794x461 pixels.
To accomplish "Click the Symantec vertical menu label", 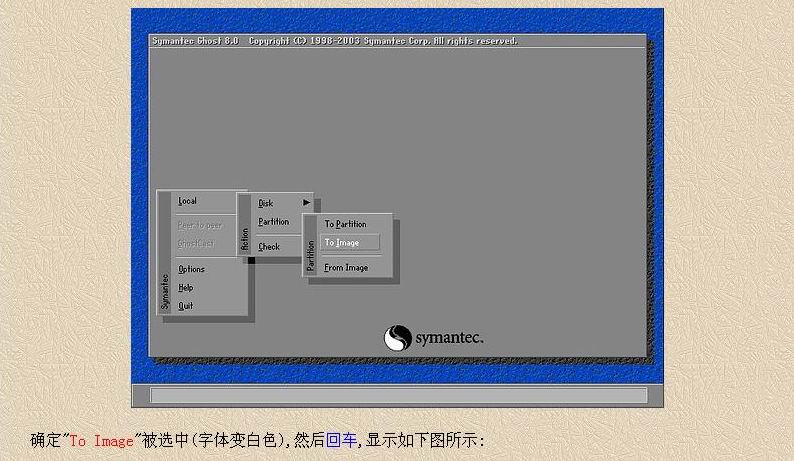I will tap(165, 292).
